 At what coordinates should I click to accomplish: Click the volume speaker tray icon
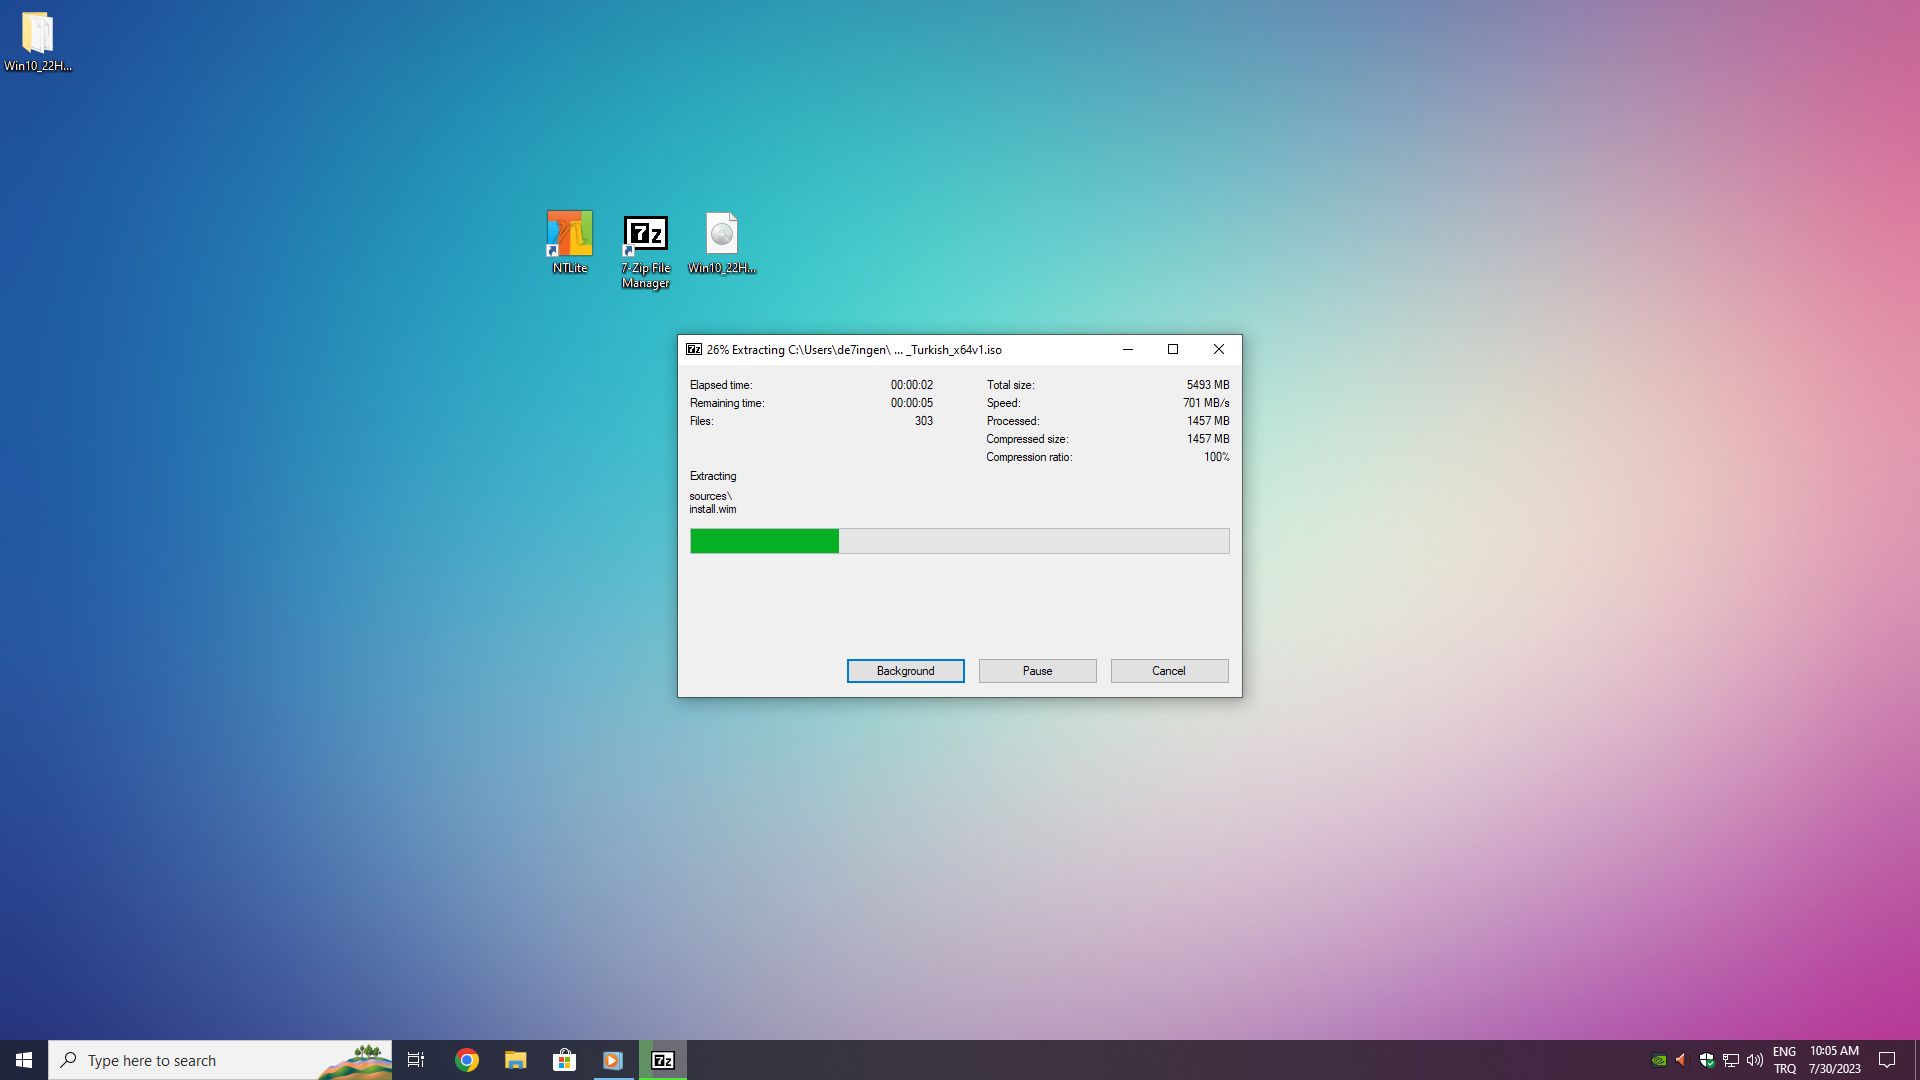click(1755, 1060)
